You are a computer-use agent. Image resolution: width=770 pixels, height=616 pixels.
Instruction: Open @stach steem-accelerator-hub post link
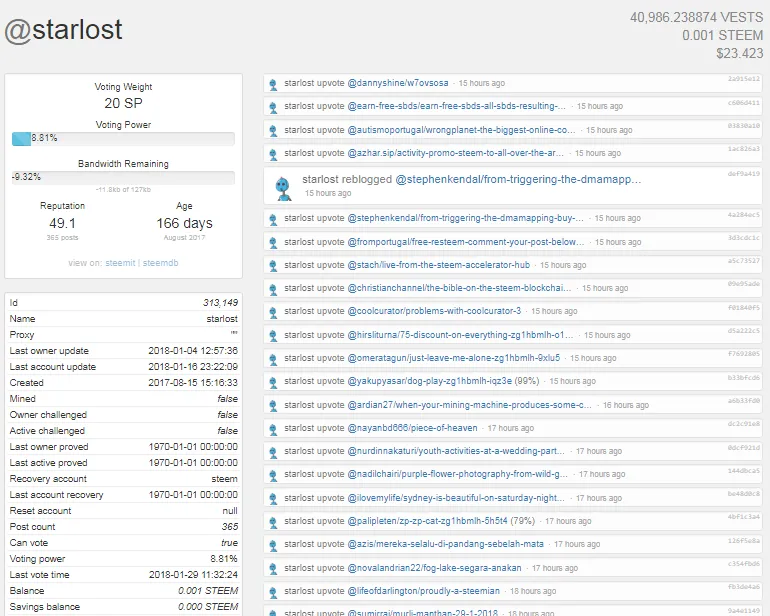click(439, 265)
